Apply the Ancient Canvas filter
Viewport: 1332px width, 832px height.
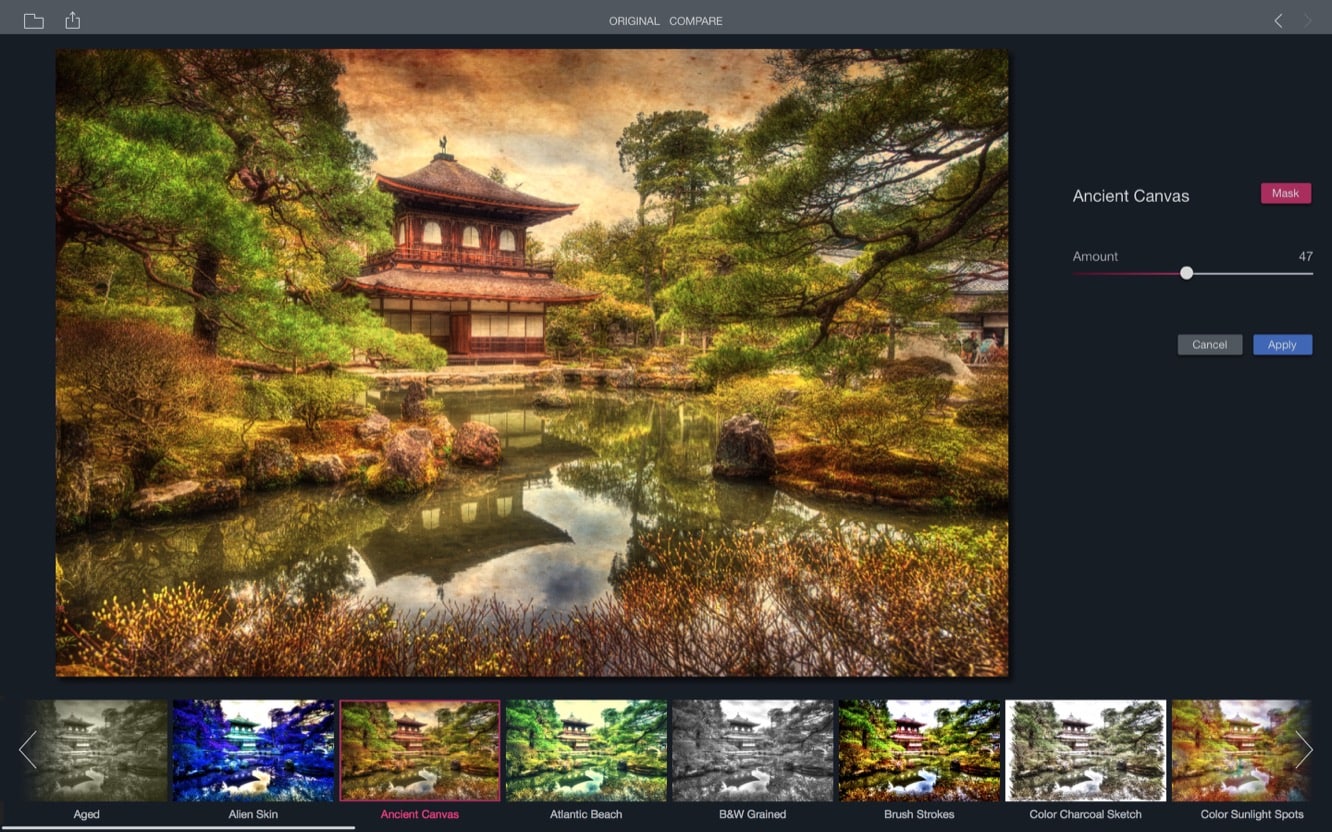tap(1282, 345)
